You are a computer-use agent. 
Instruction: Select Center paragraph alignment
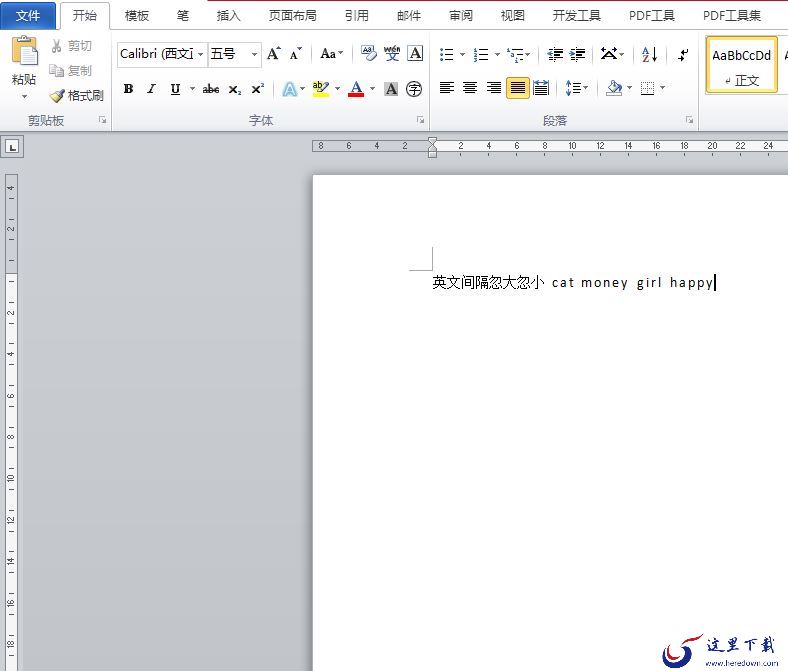click(x=470, y=88)
